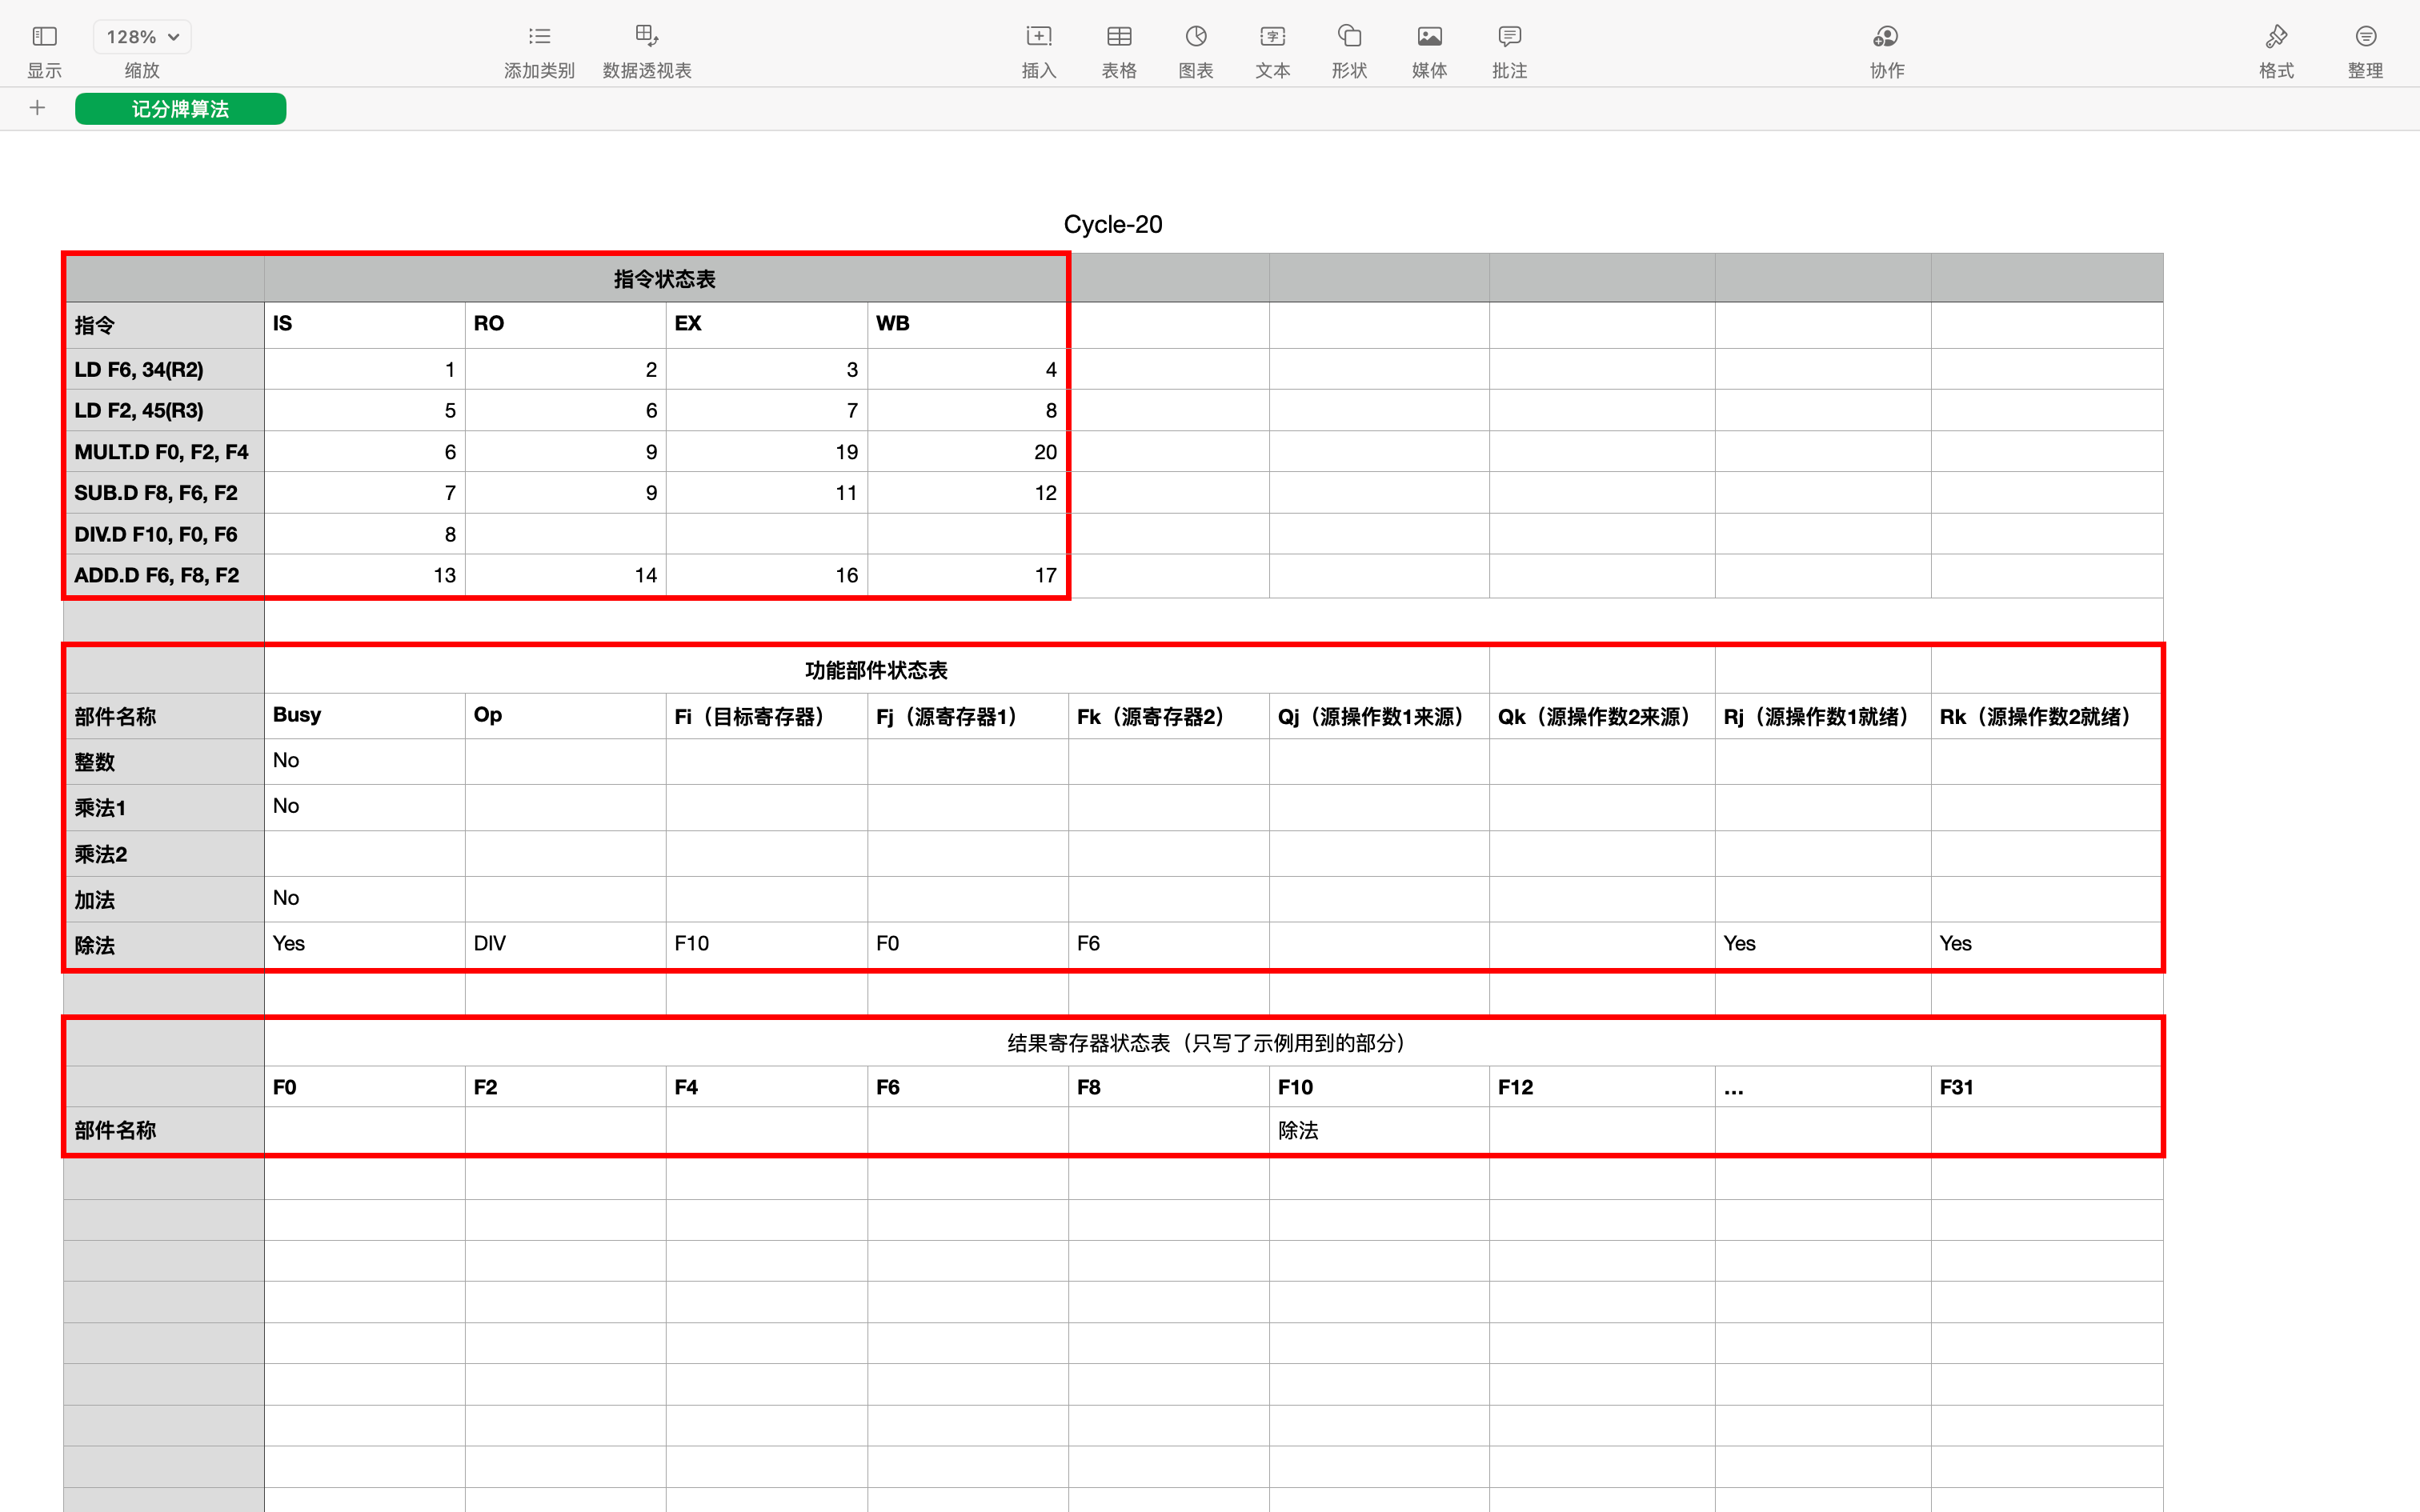
Task: Click the Insert (插入) toolbar icon
Action: point(1039,37)
